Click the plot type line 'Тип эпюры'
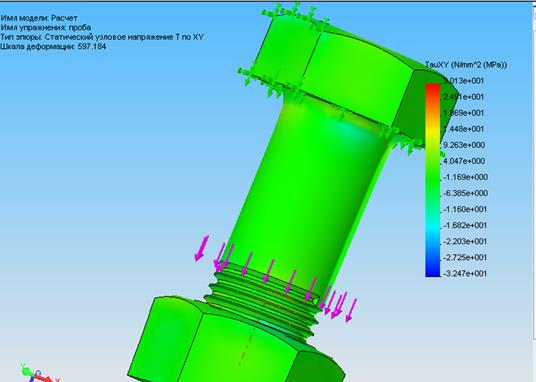The image size is (536, 382). coord(102,37)
